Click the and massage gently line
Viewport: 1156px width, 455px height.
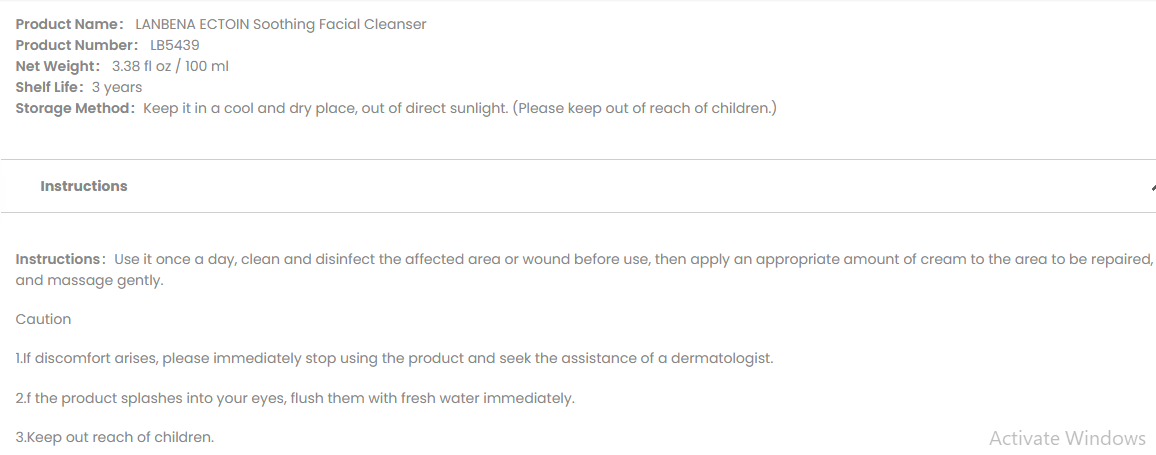point(89,281)
